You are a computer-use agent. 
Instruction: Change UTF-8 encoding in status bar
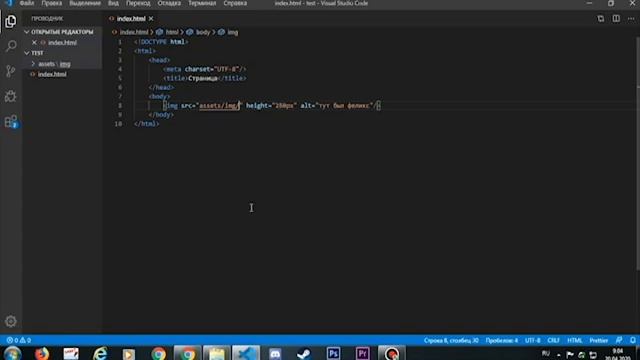coord(533,340)
